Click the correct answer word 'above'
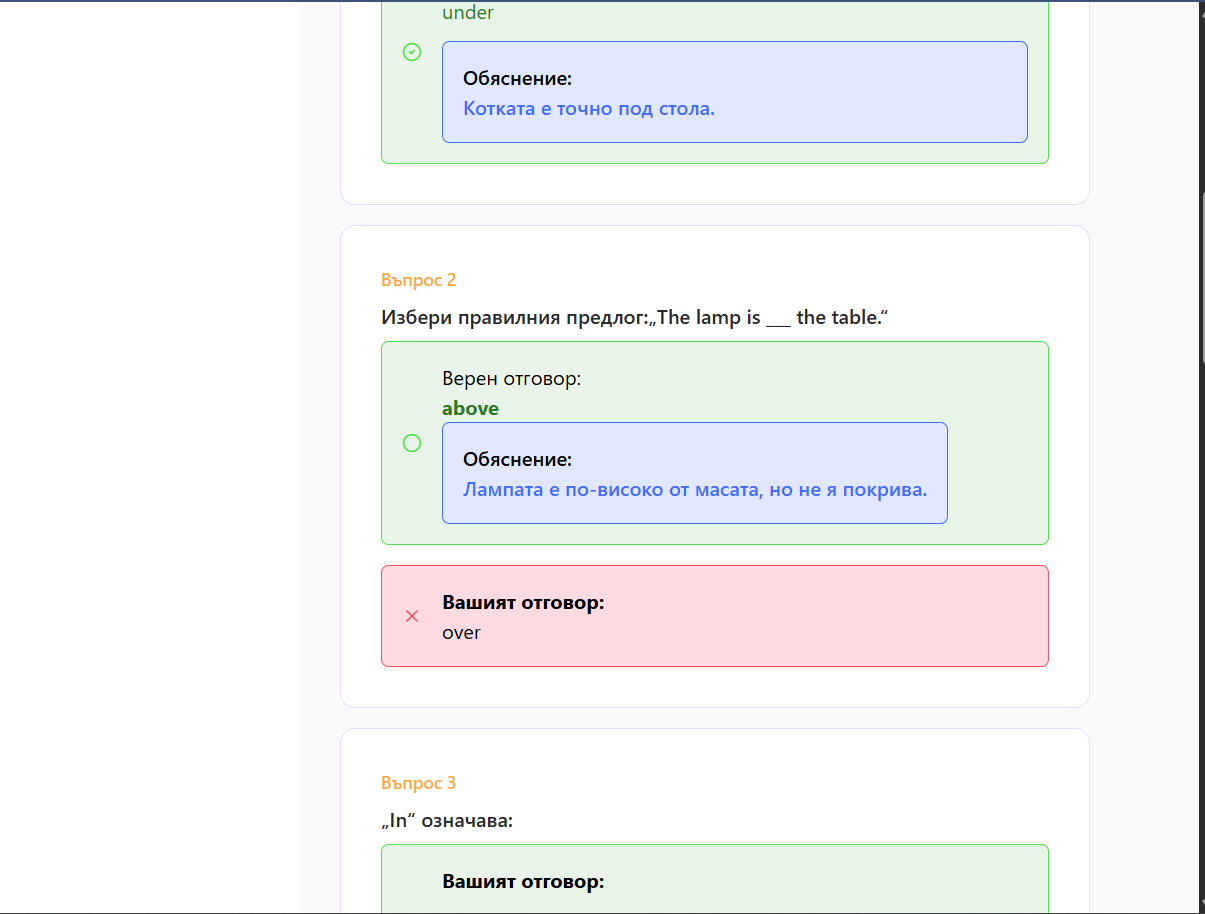 click(470, 408)
